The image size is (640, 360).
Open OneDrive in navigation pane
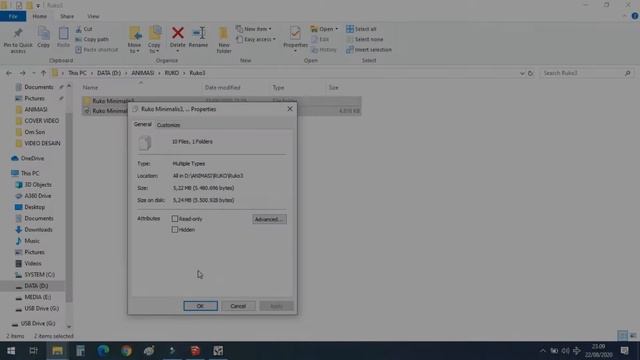point(28,158)
